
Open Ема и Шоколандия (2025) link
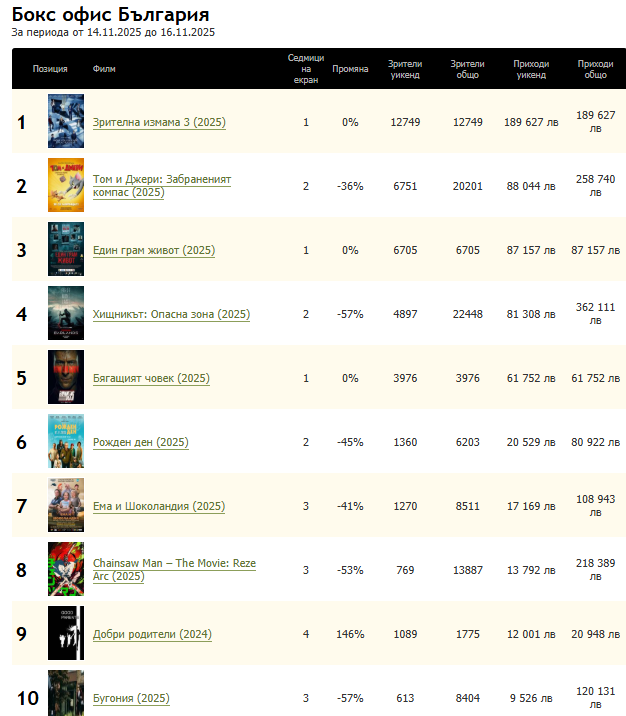click(x=158, y=507)
